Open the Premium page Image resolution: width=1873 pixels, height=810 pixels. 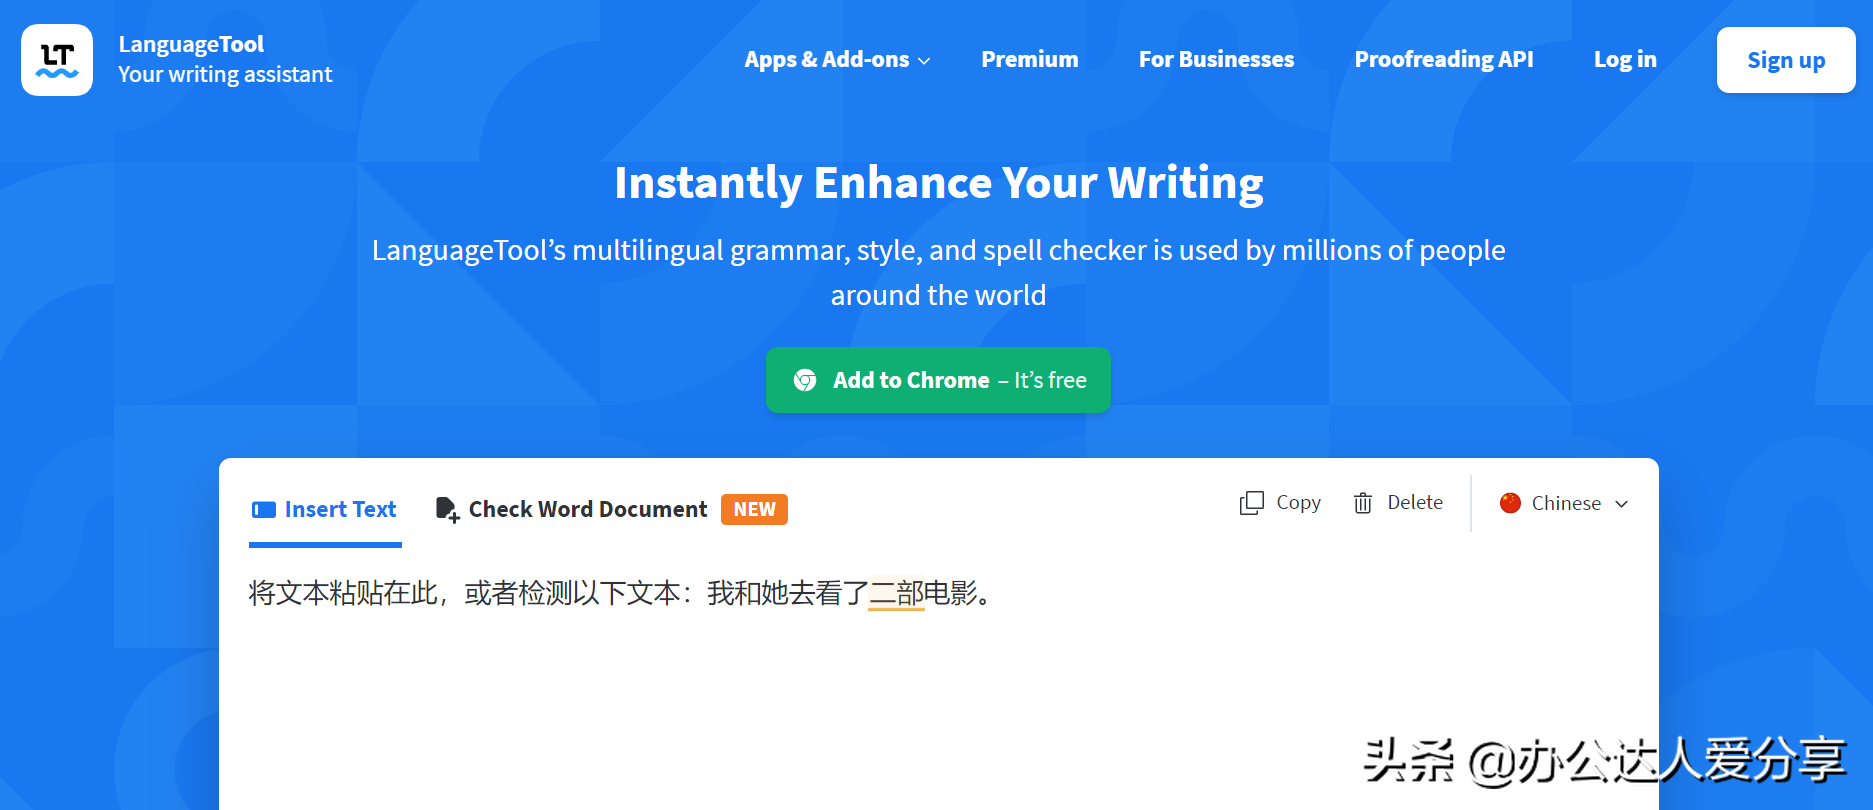tap(1029, 60)
